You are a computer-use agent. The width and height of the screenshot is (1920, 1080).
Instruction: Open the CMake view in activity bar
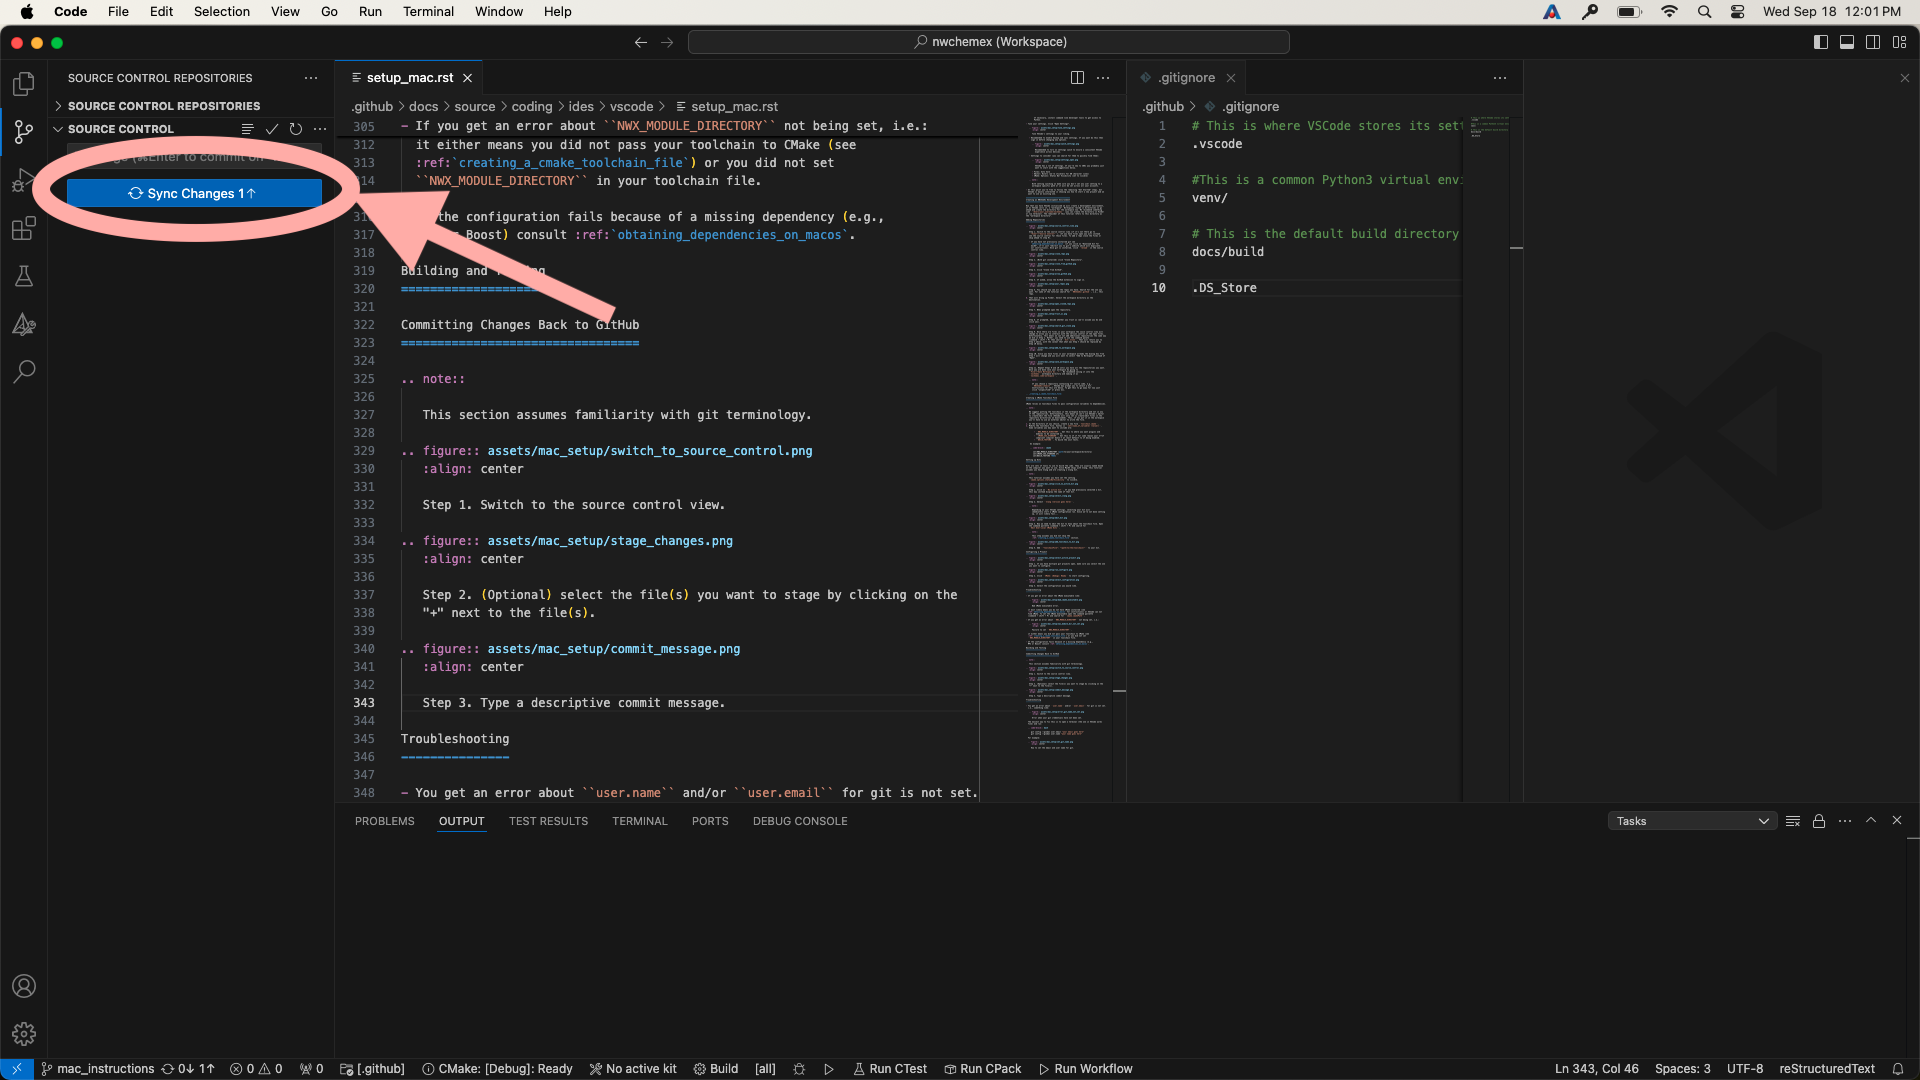click(x=24, y=324)
